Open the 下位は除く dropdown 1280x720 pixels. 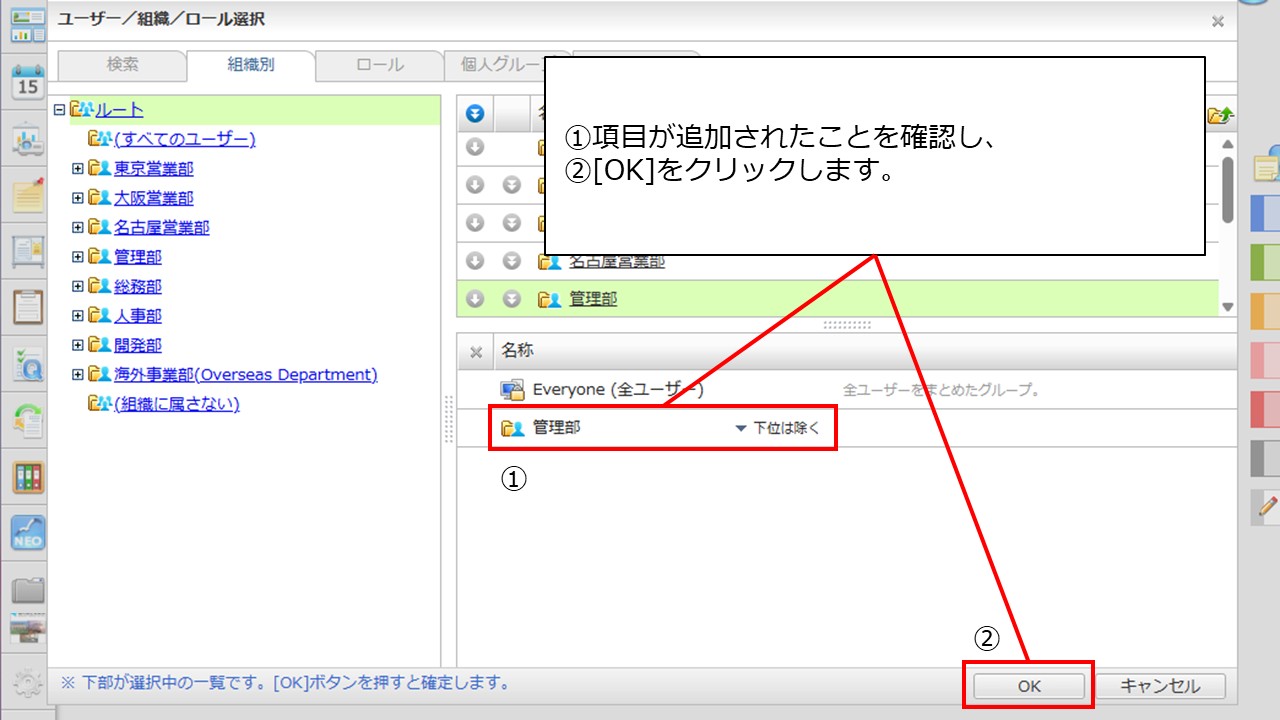tap(777, 428)
